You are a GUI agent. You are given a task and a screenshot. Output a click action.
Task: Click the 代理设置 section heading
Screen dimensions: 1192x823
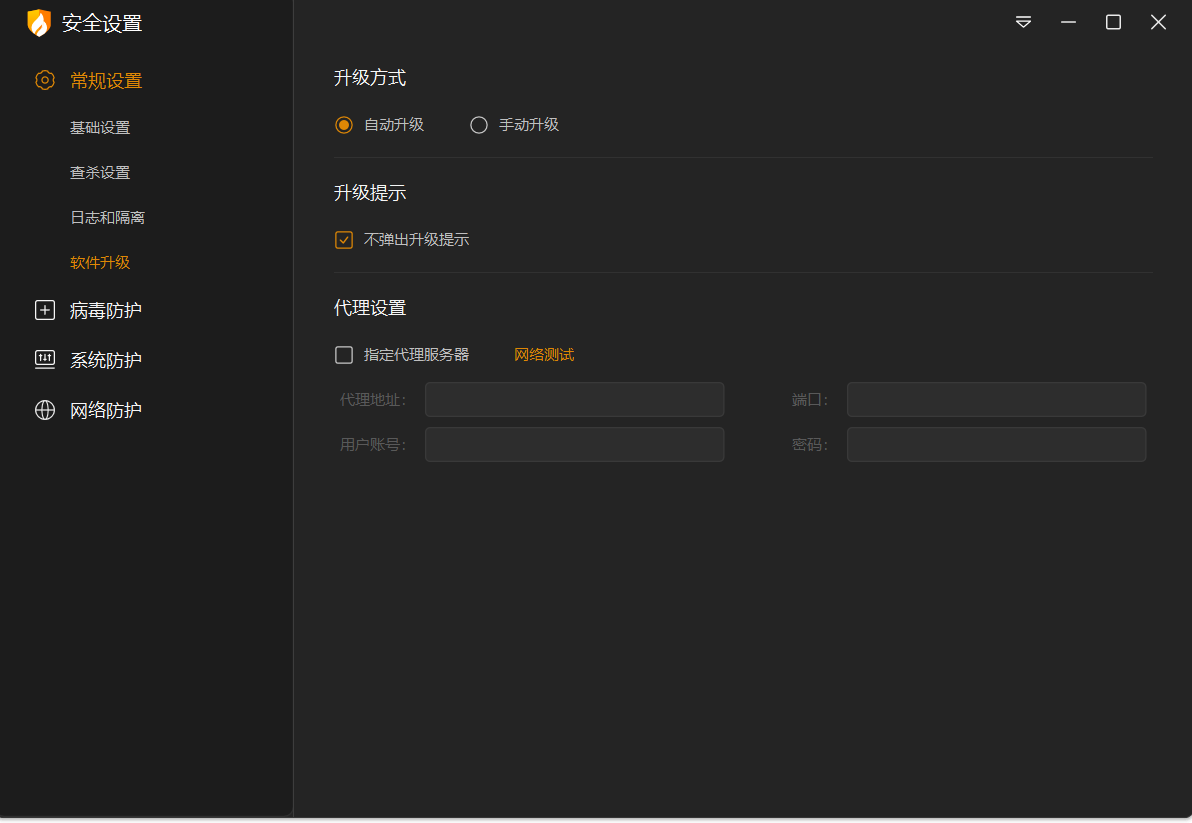(x=370, y=308)
